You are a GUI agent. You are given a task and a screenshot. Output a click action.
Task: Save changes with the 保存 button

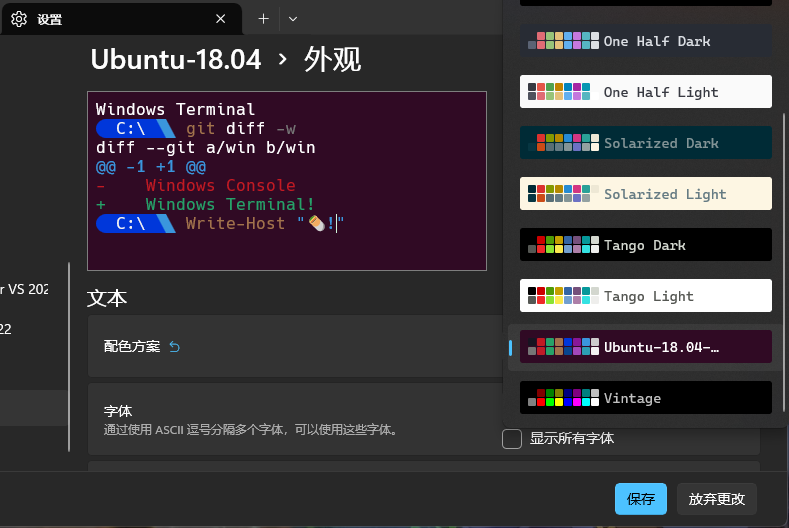pos(640,498)
